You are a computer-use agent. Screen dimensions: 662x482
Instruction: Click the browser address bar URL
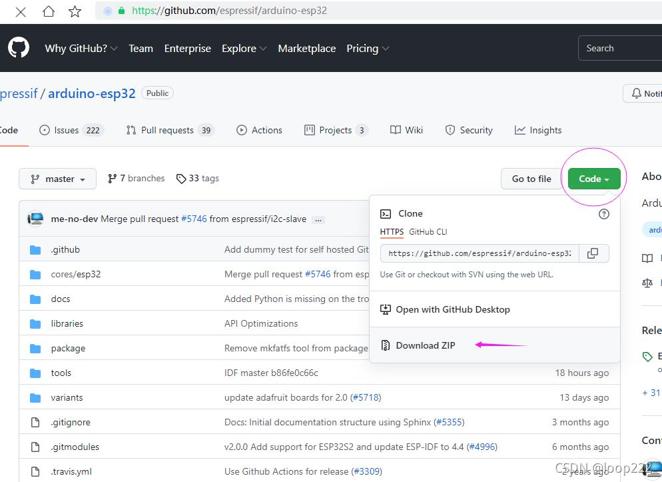(230, 11)
